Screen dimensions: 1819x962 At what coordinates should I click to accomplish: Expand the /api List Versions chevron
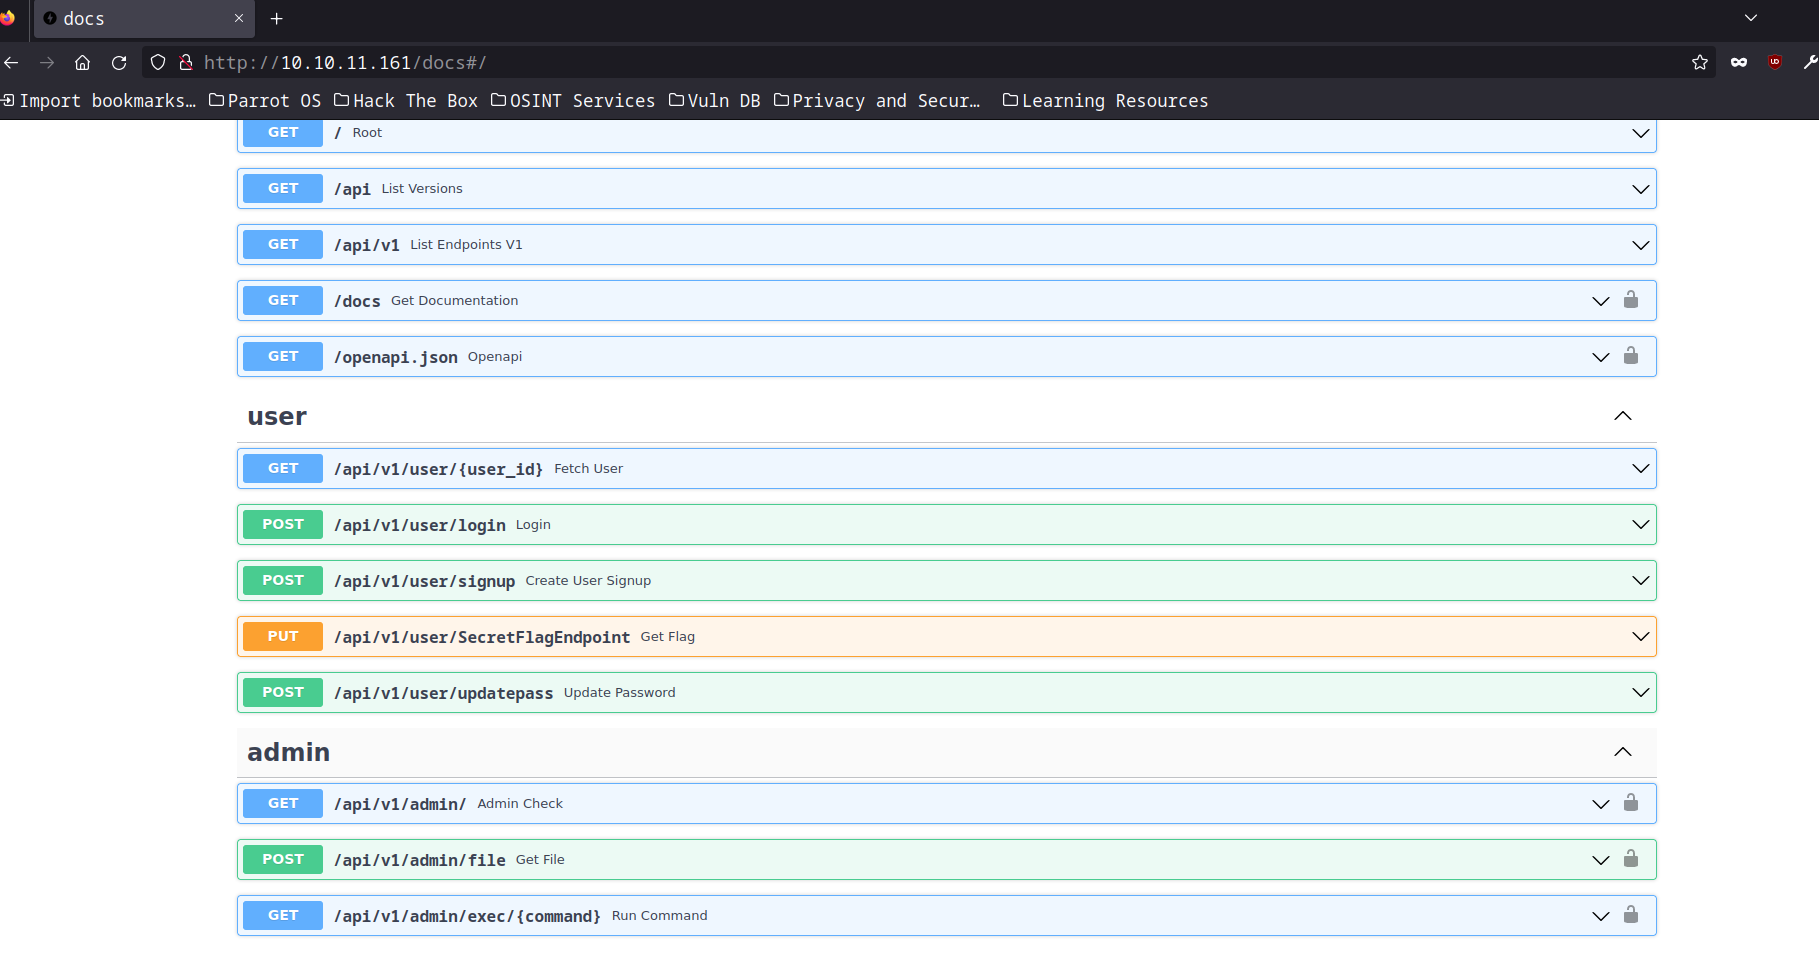[x=1641, y=189]
